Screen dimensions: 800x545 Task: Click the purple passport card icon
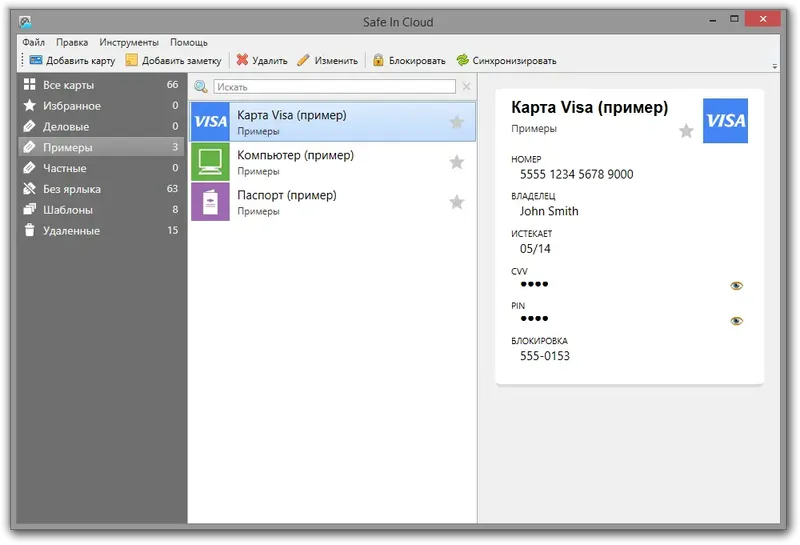pos(210,202)
